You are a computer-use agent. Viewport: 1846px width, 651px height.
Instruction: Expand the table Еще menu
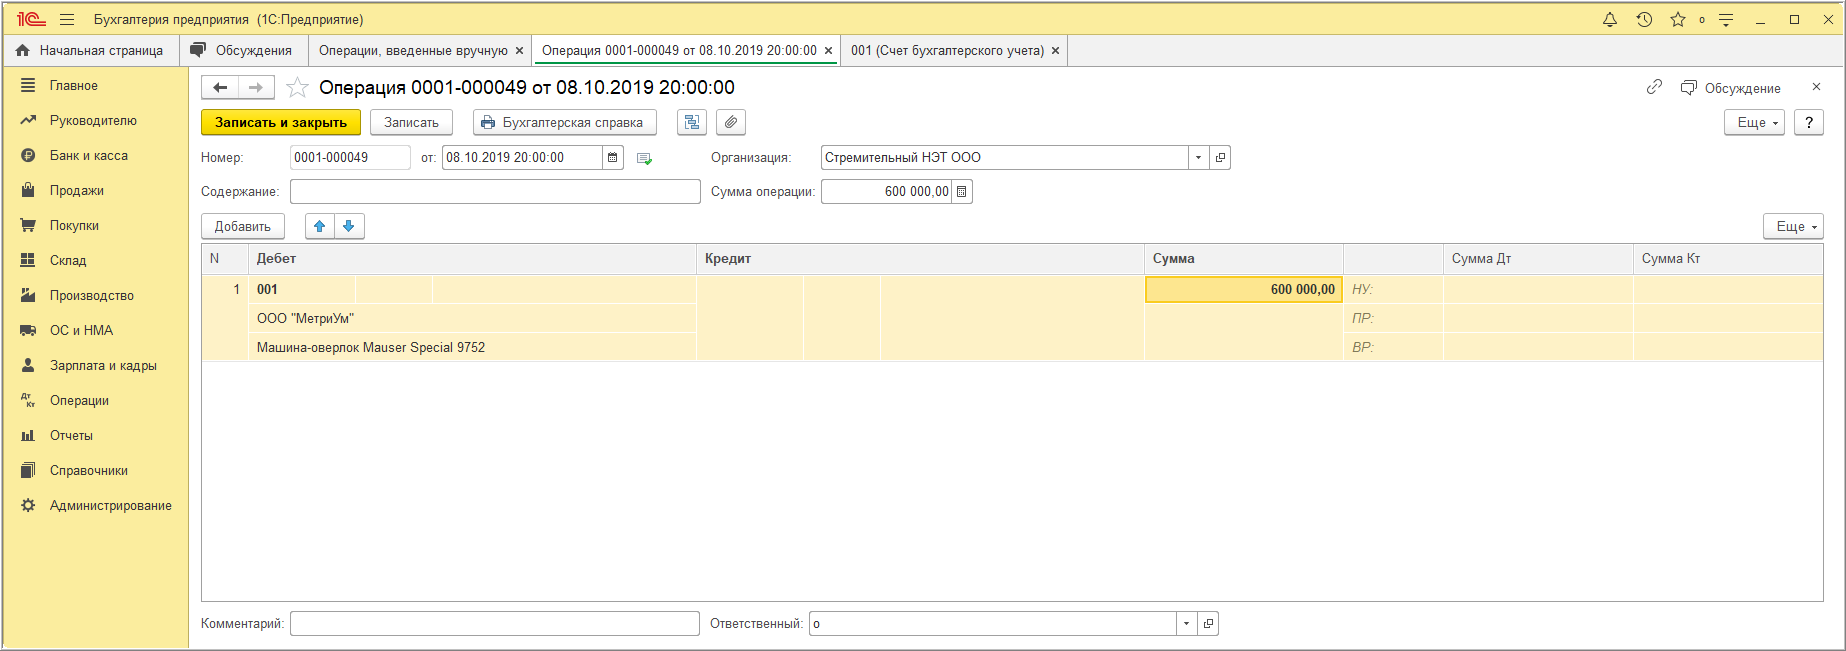tap(1793, 226)
